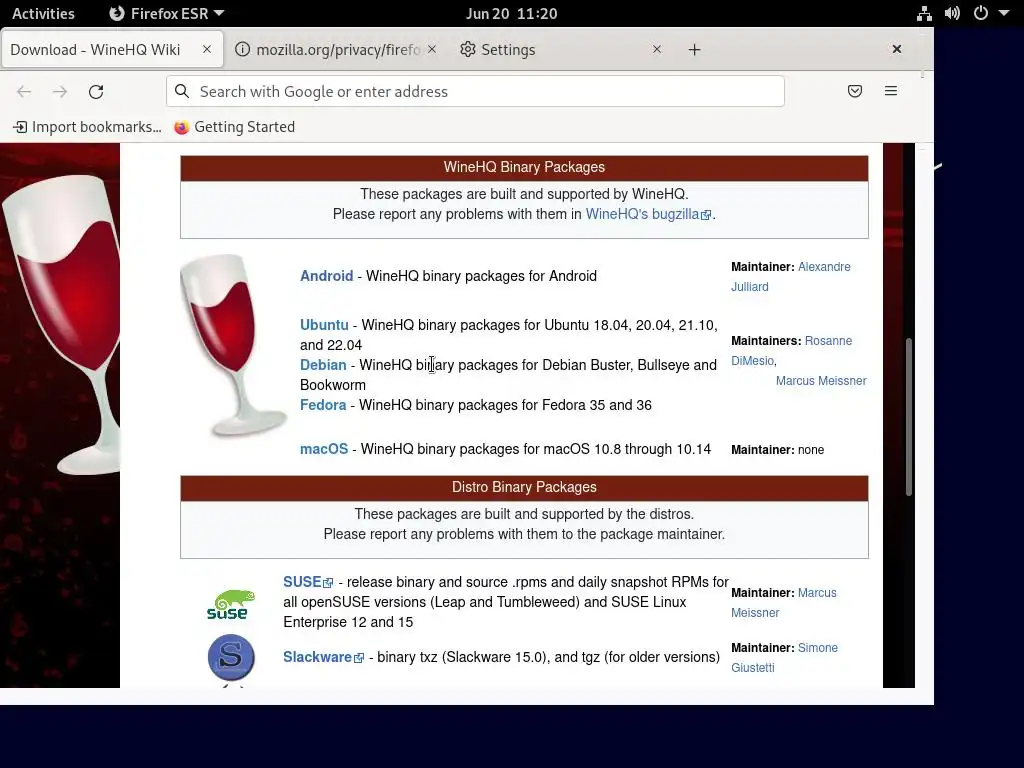Click the Import bookmarks icon

pyautogui.click(x=20, y=127)
